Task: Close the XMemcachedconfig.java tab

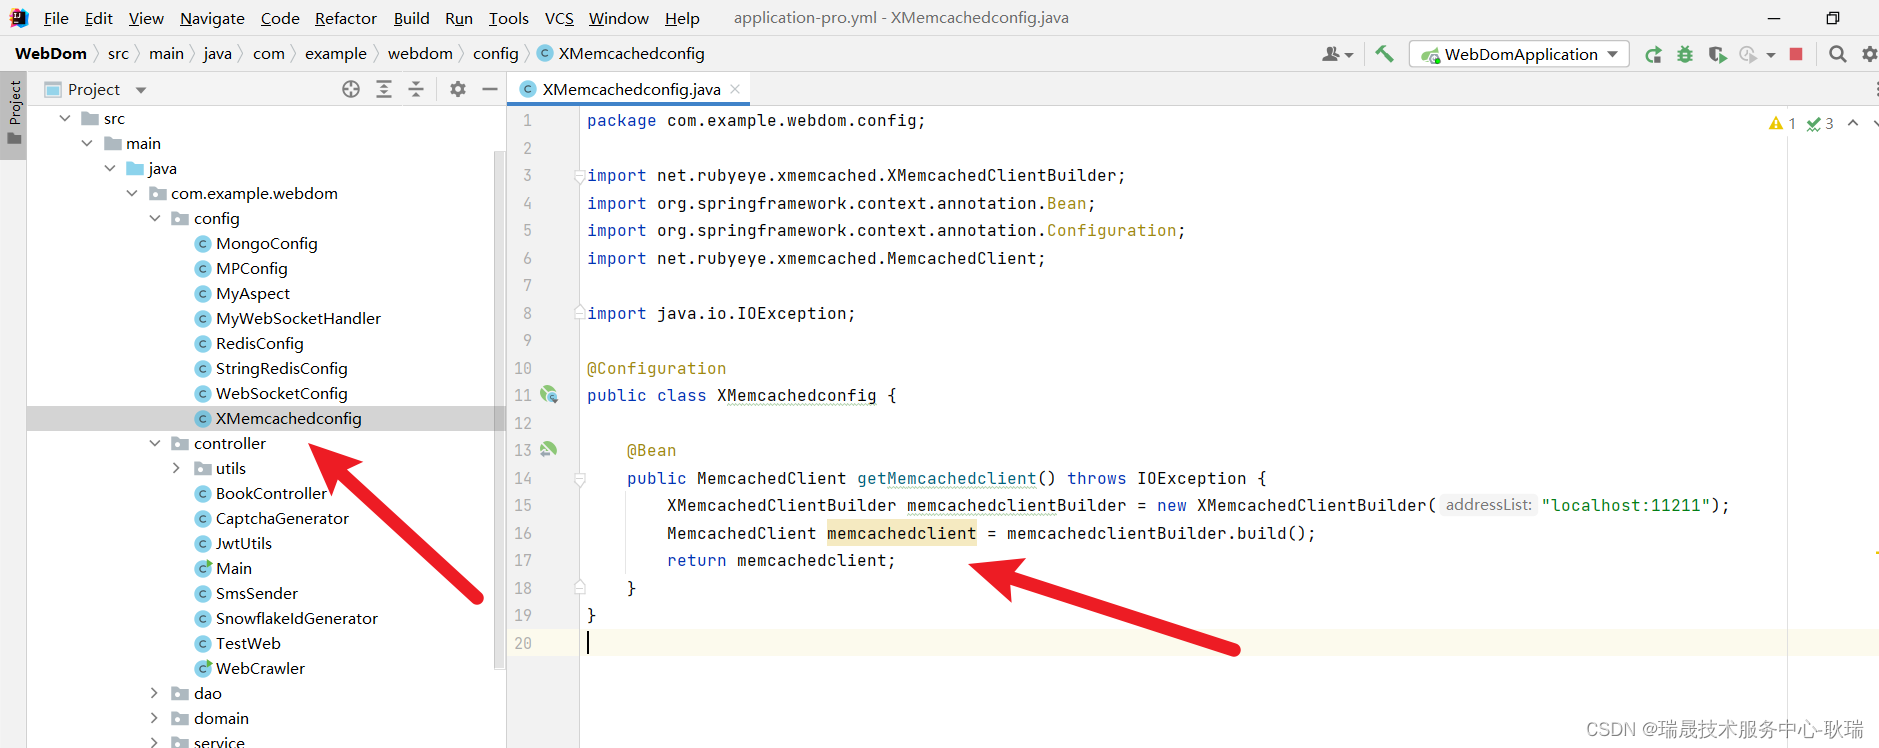Action: tap(735, 89)
